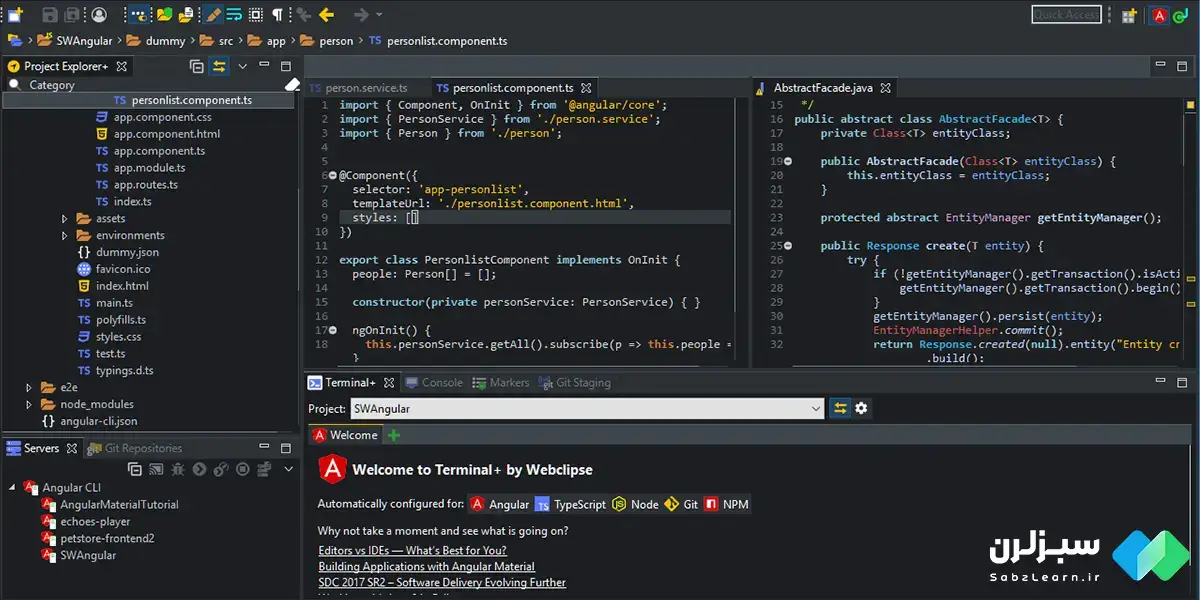Collapse all in Project Explorer+ toolbar
Screen dimensions: 1200x600
pos(196,66)
